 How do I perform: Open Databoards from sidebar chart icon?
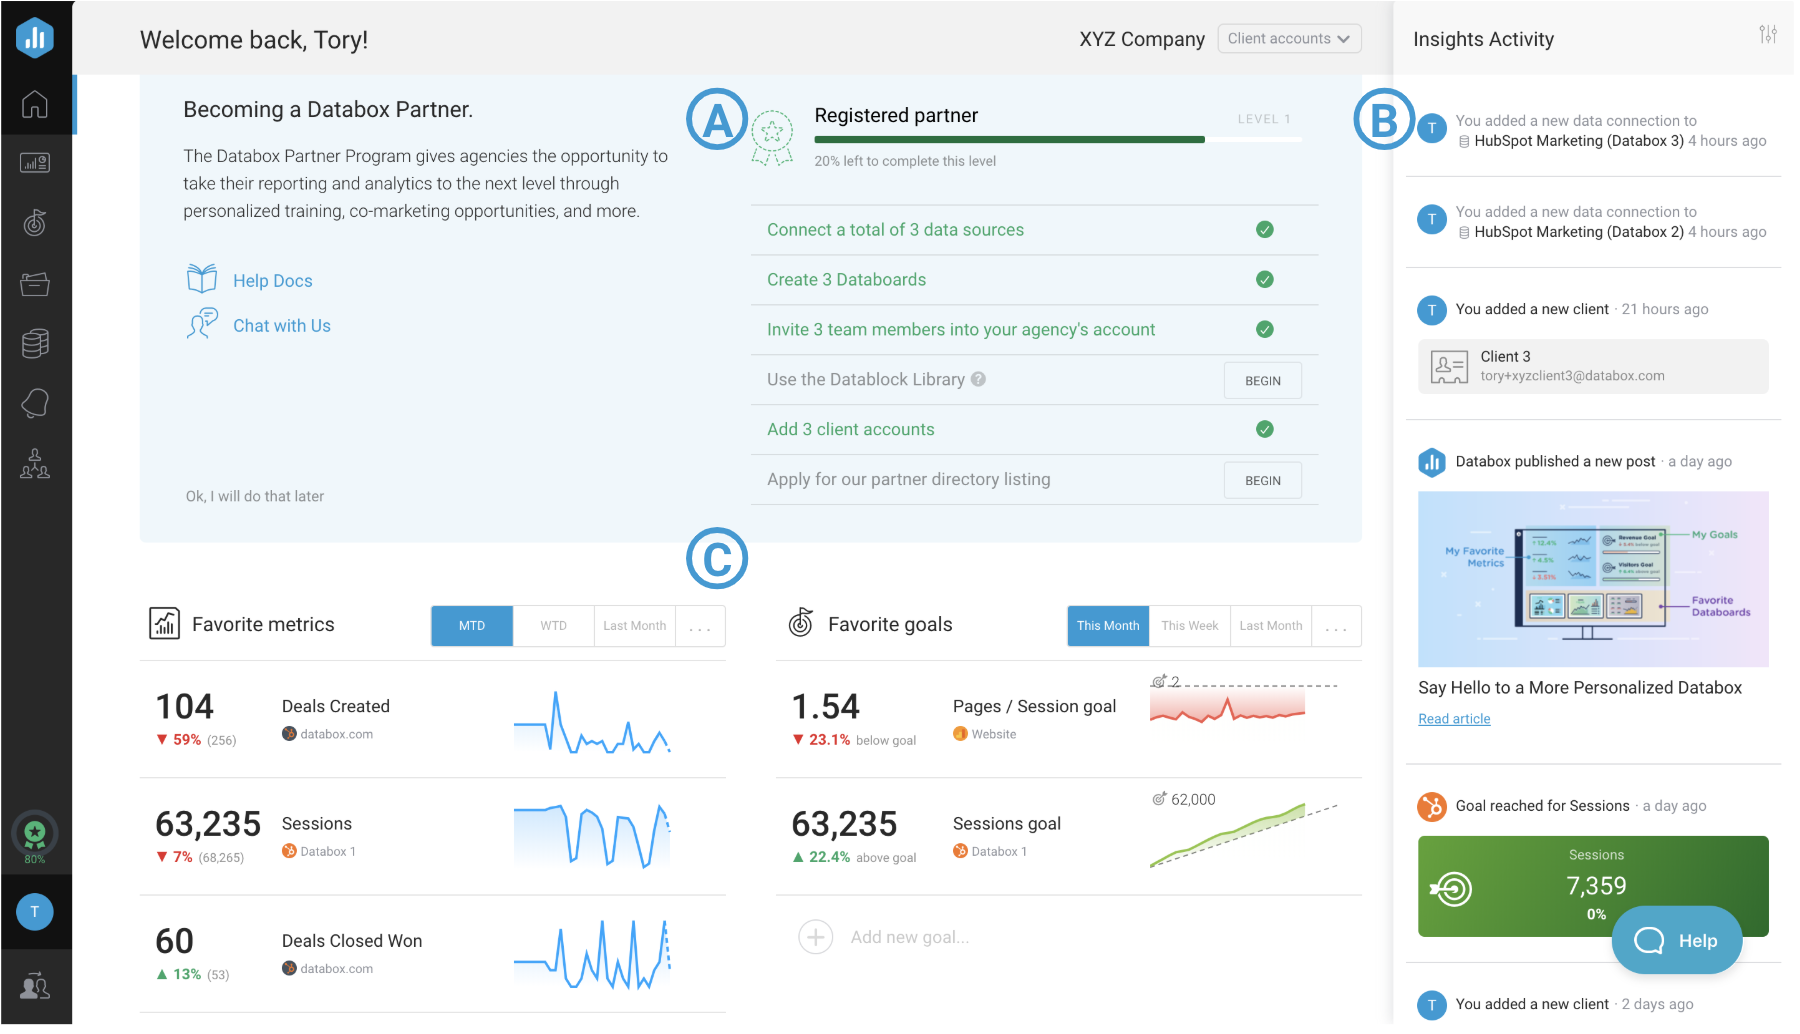35,163
